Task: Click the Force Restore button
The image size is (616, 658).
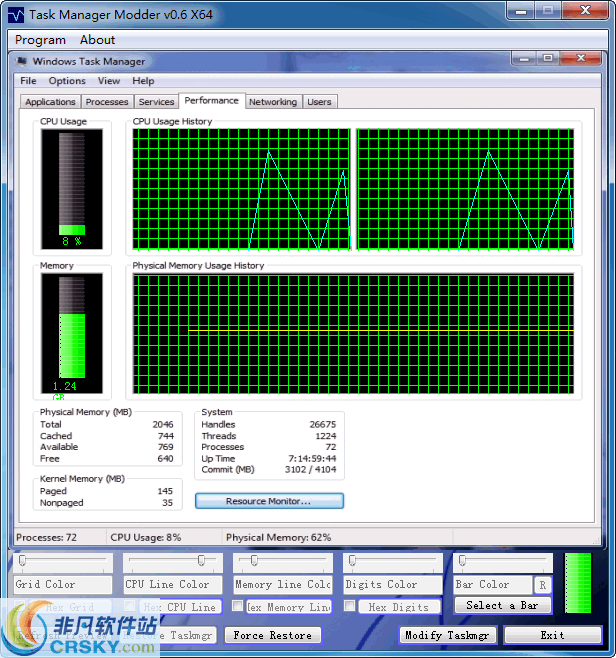Action: click(272, 635)
